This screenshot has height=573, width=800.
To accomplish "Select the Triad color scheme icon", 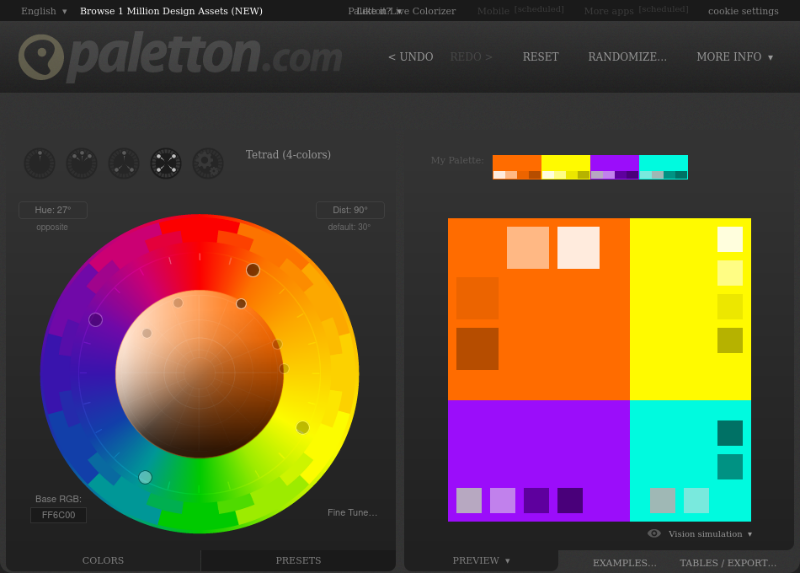I will coord(124,163).
